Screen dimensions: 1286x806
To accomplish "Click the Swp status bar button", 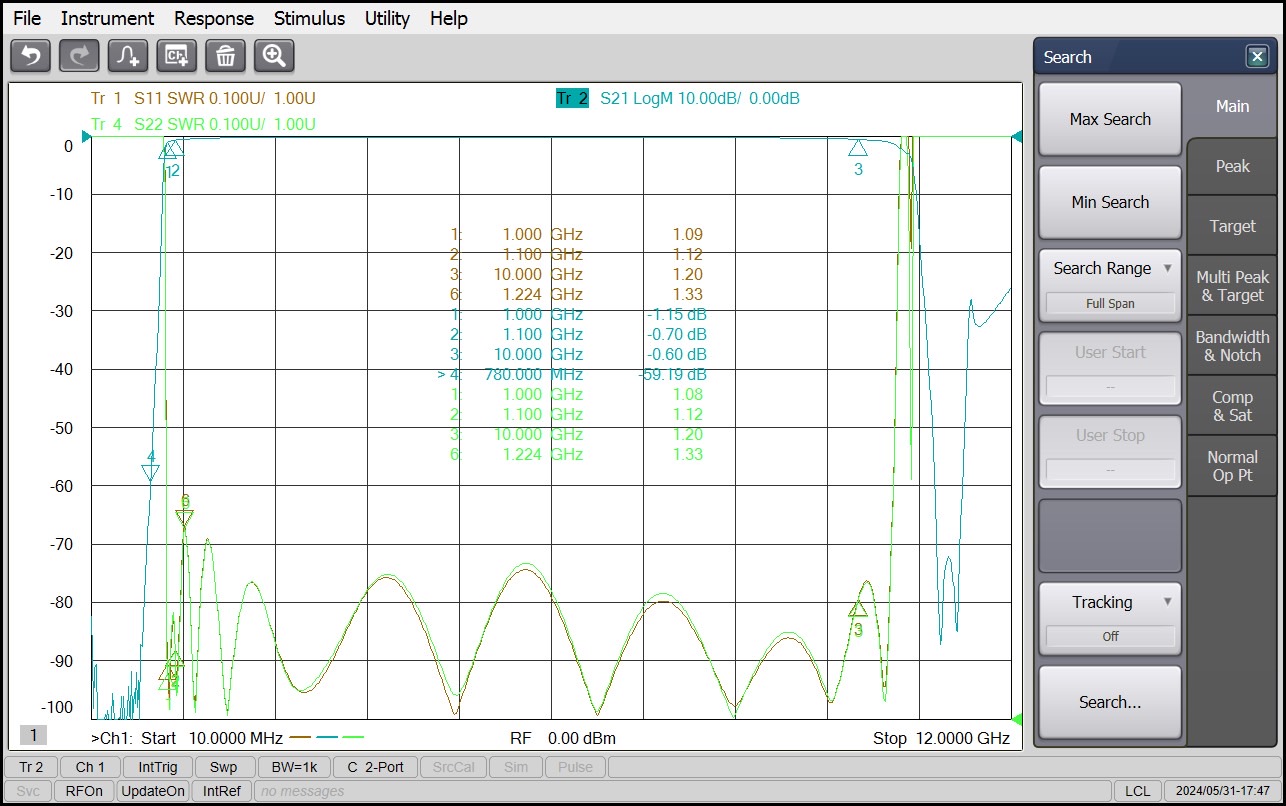I will point(224,767).
